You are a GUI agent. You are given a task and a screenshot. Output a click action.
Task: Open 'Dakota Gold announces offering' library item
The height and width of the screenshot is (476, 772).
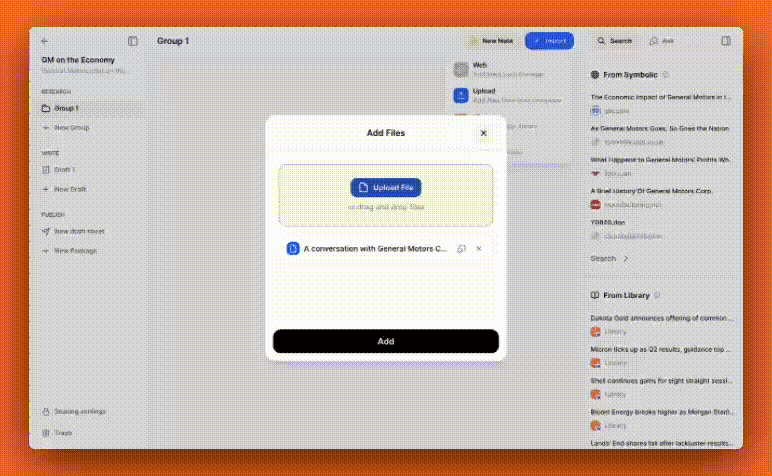(x=662, y=318)
